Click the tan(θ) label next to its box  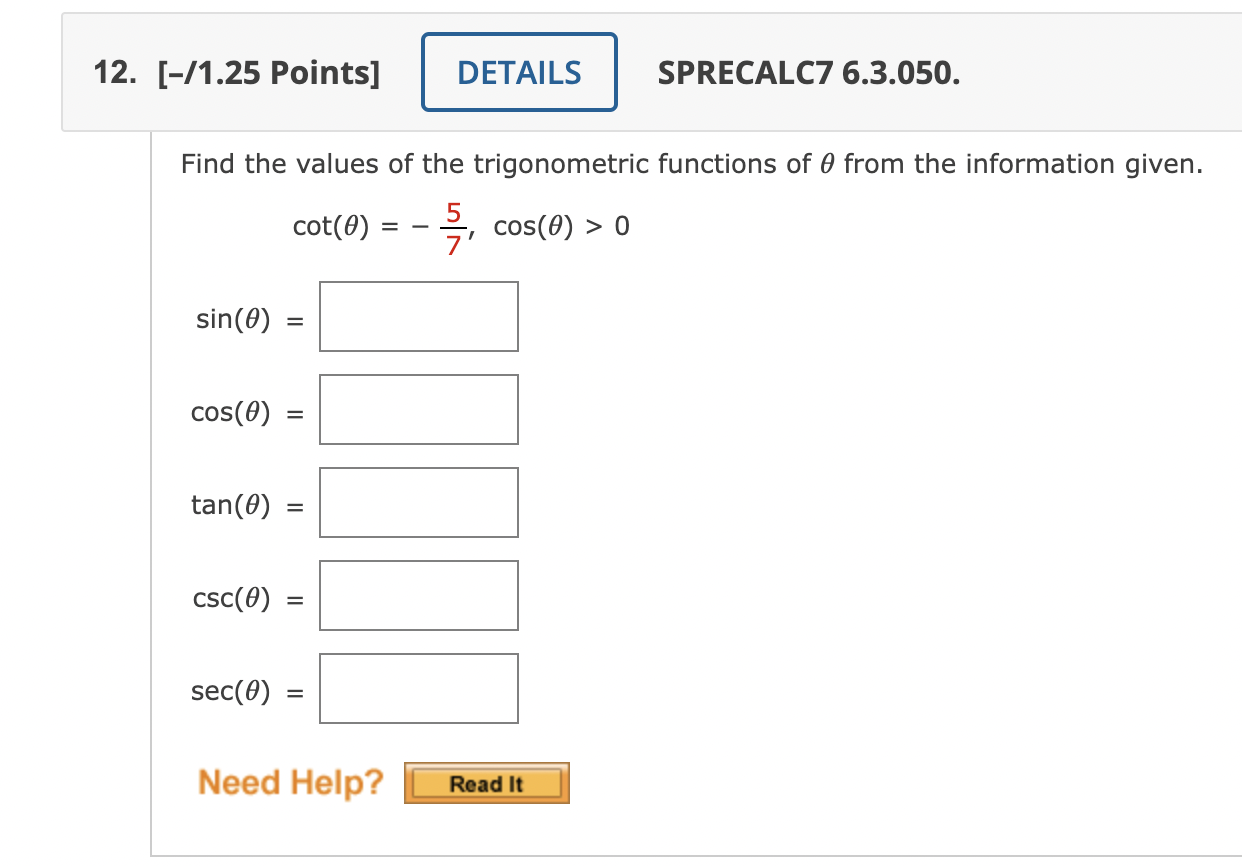[229, 504]
